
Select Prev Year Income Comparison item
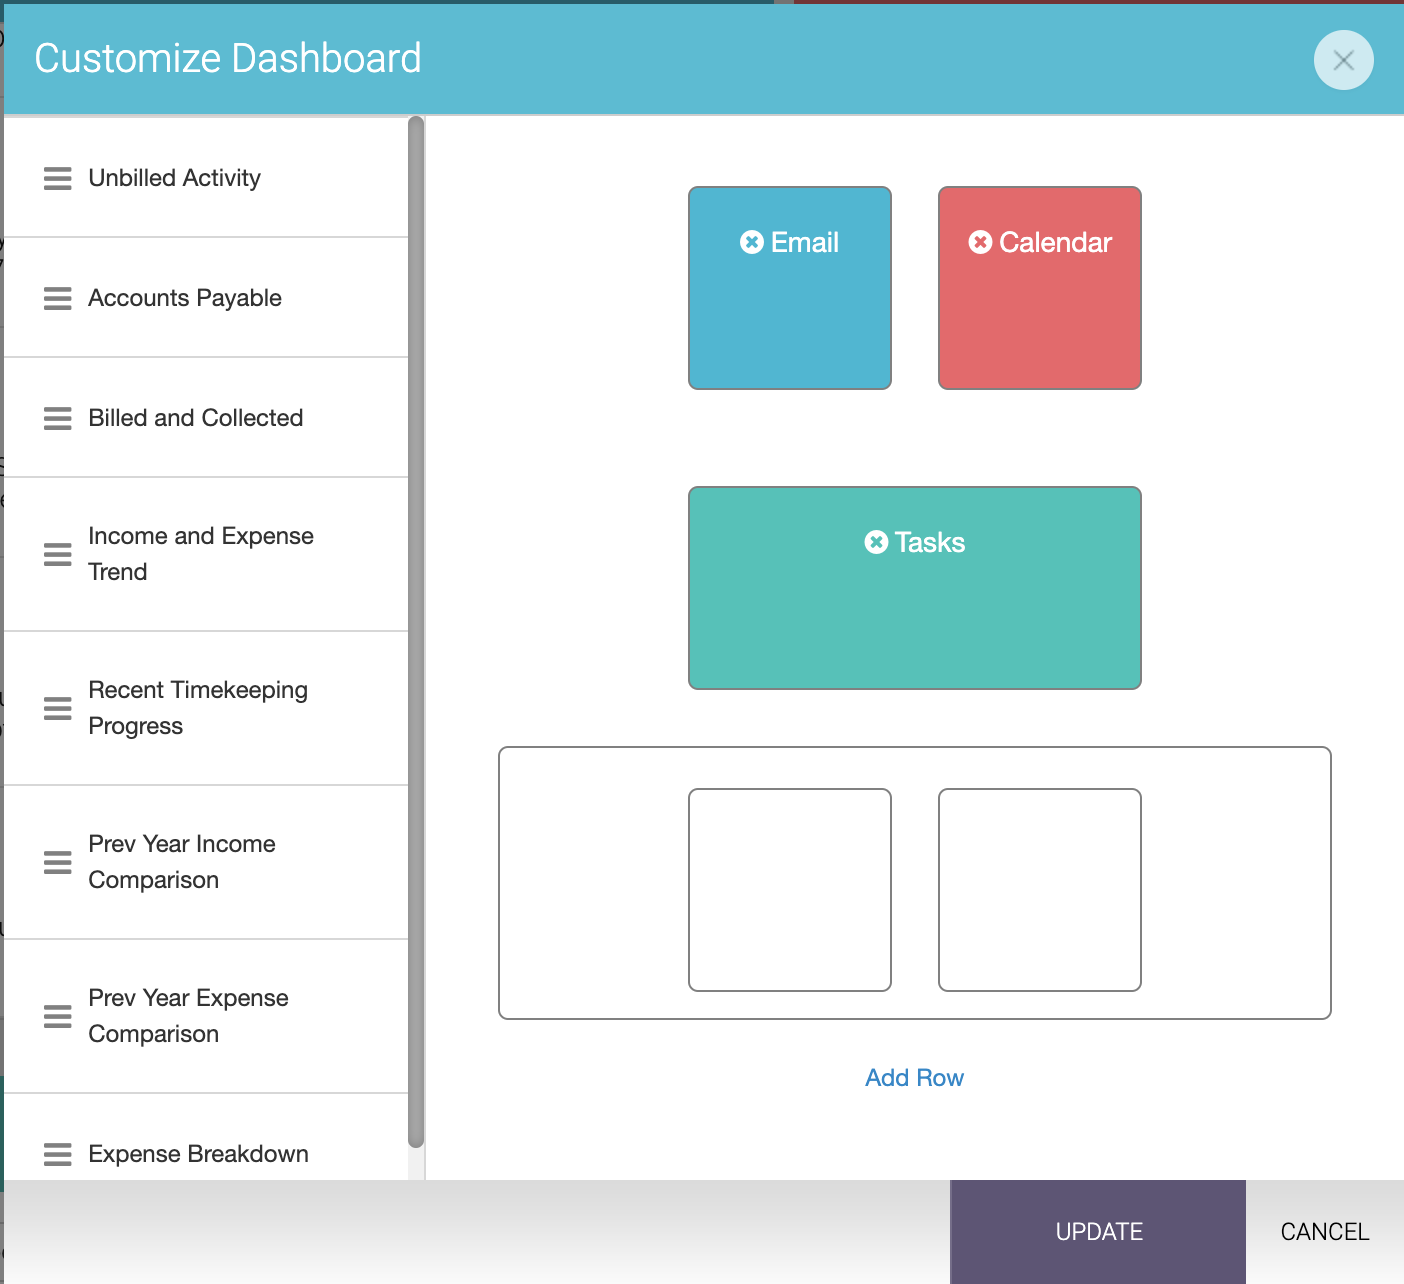click(206, 862)
